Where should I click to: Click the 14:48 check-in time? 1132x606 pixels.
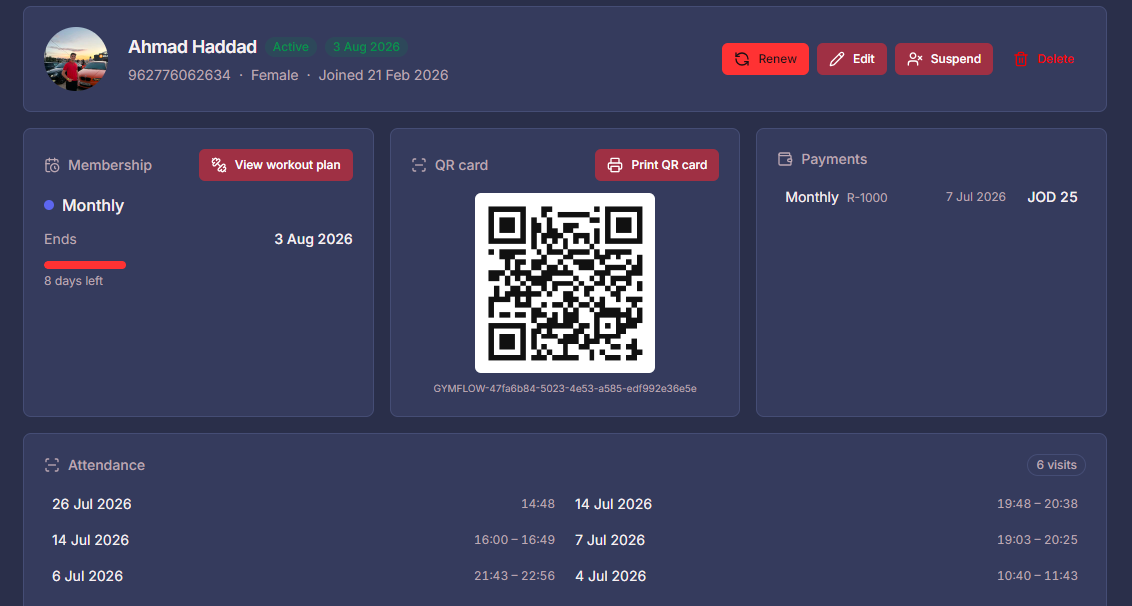pos(538,504)
